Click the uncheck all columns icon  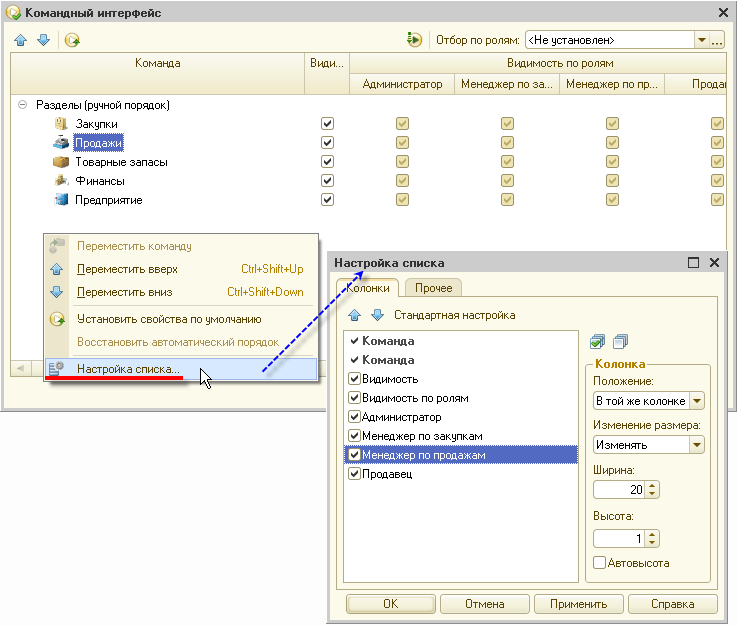click(x=620, y=342)
